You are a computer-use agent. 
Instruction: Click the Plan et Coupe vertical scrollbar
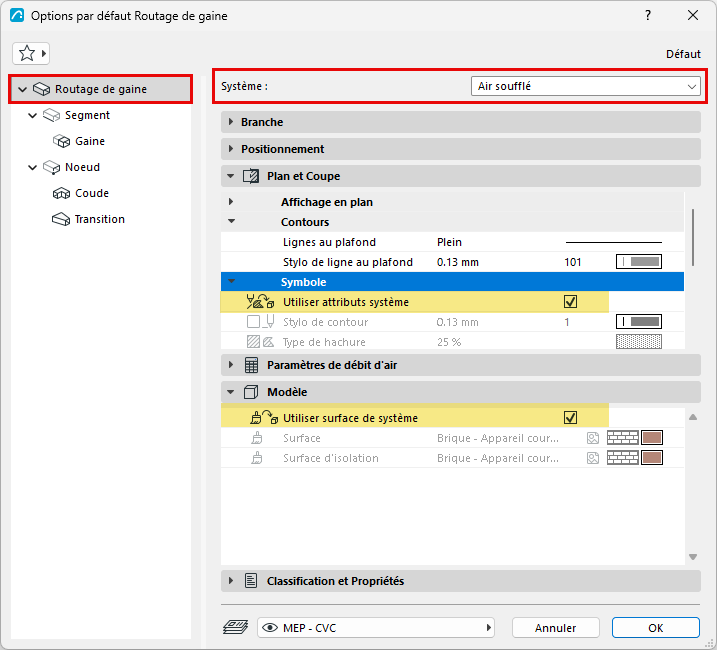click(693, 237)
